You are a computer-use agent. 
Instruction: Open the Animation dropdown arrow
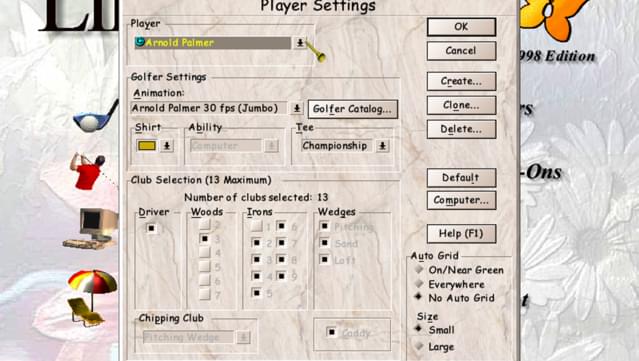pyautogui.click(x=297, y=108)
